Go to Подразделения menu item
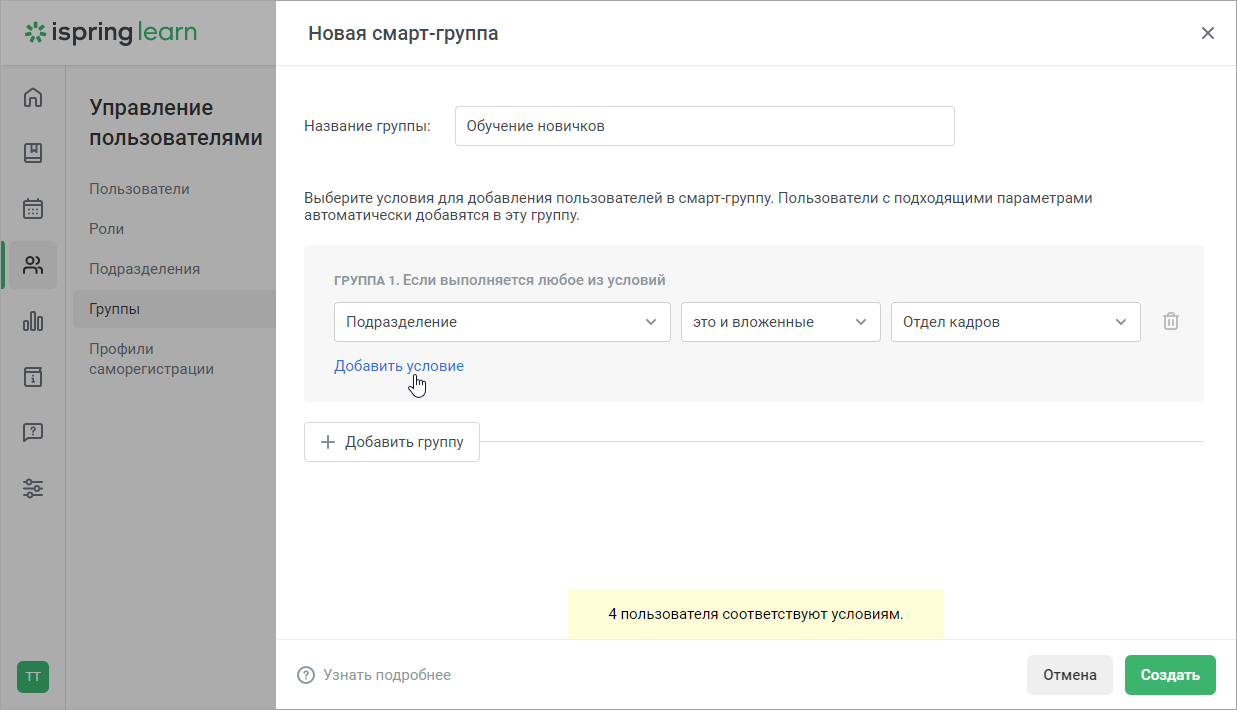The height and width of the screenshot is (710, 1237). 144,269
